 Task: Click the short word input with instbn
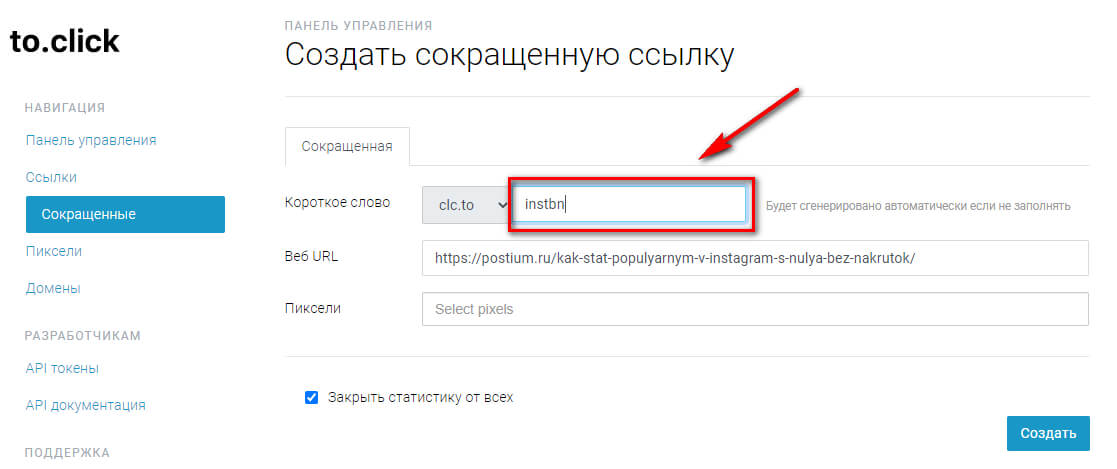coord(630,205)
